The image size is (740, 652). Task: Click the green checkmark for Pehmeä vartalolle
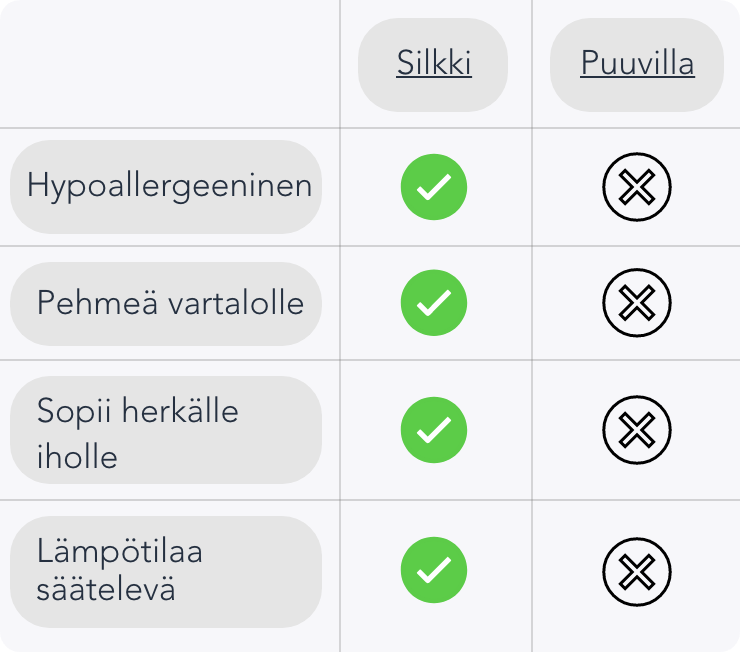click(434, 302)
